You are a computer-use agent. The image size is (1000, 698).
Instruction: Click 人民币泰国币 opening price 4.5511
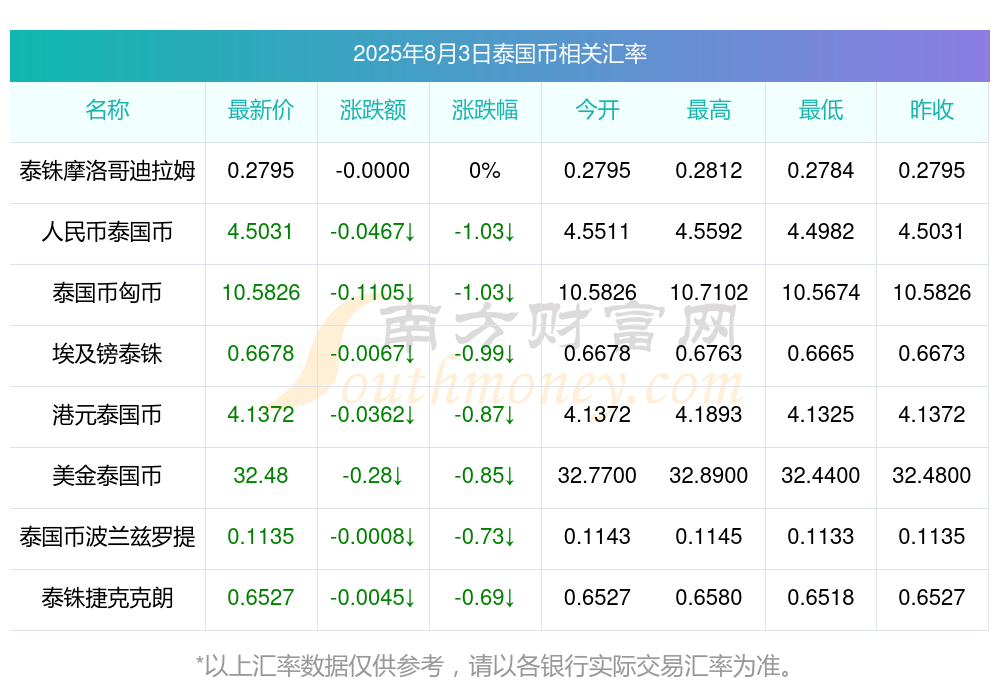coord(597,232)
